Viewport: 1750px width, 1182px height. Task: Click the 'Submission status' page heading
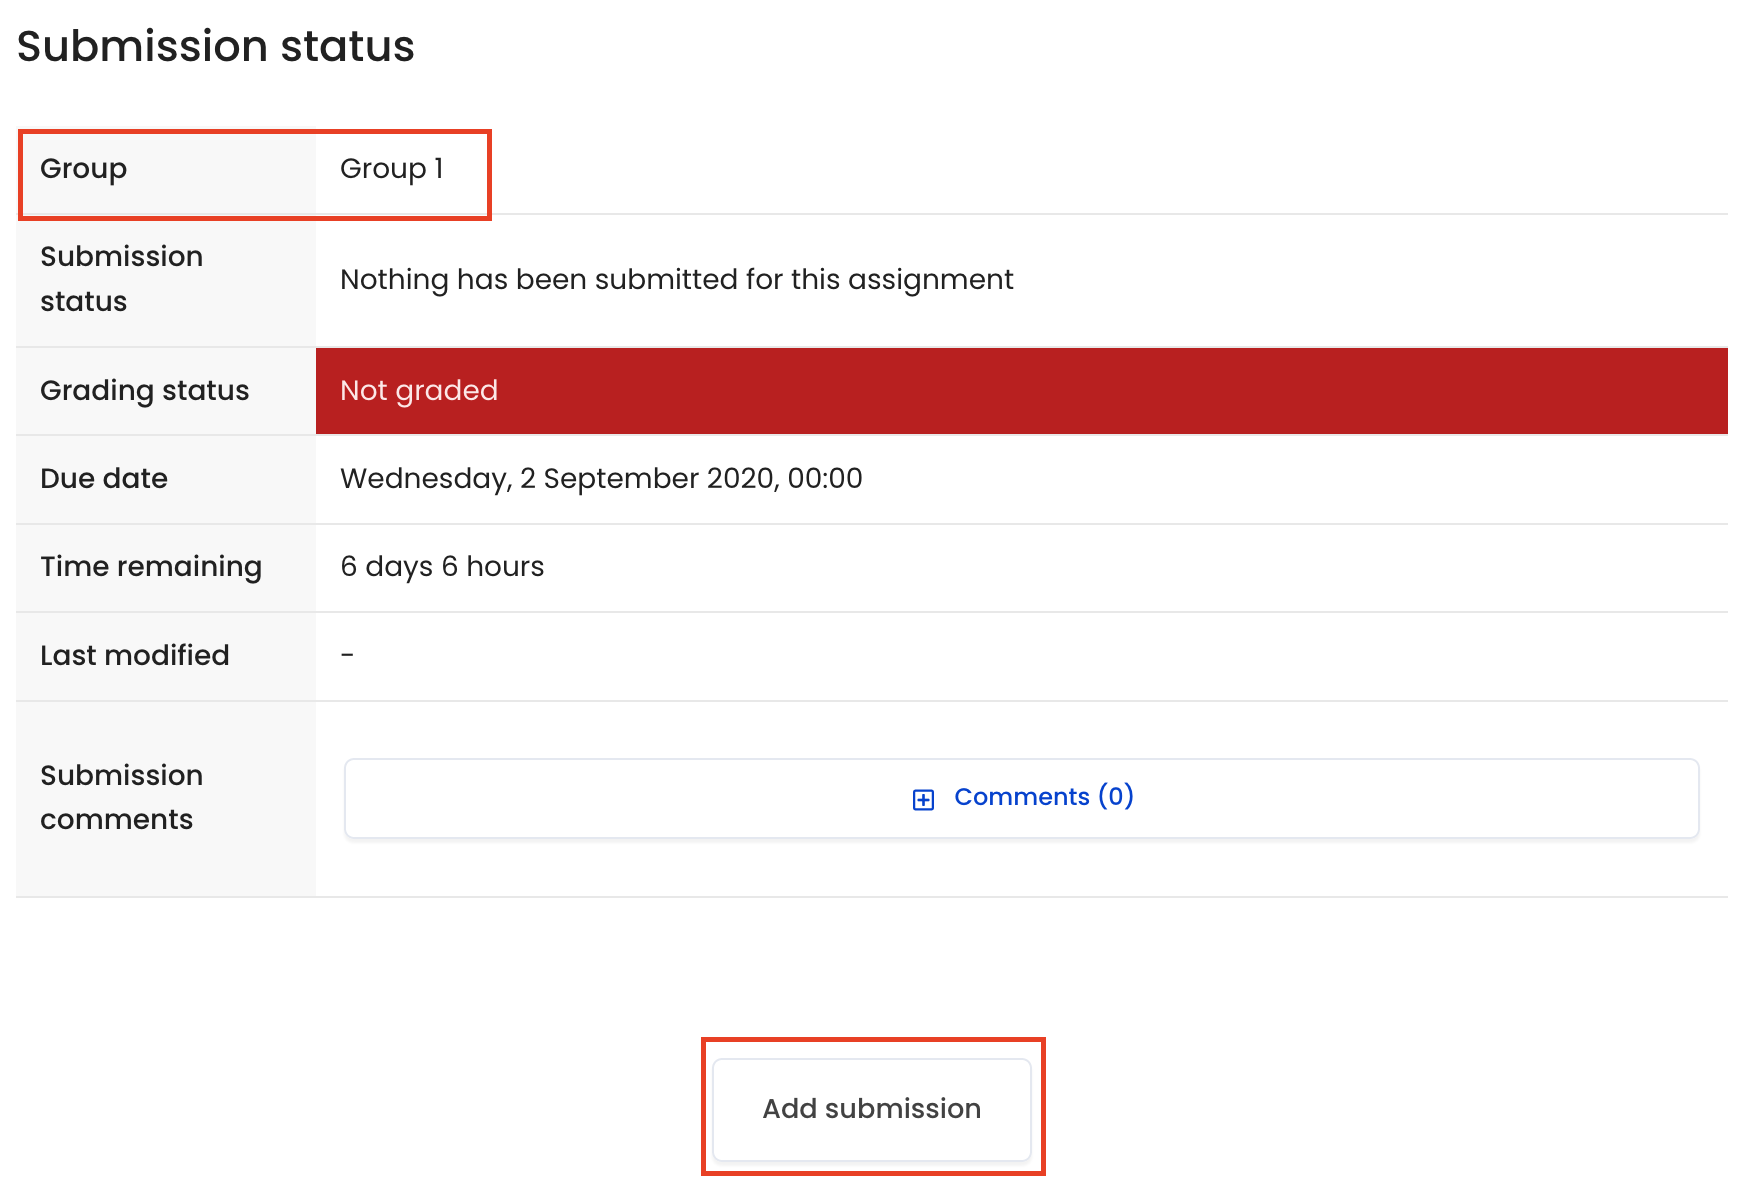pyautogui.click(x=215, y=46)
